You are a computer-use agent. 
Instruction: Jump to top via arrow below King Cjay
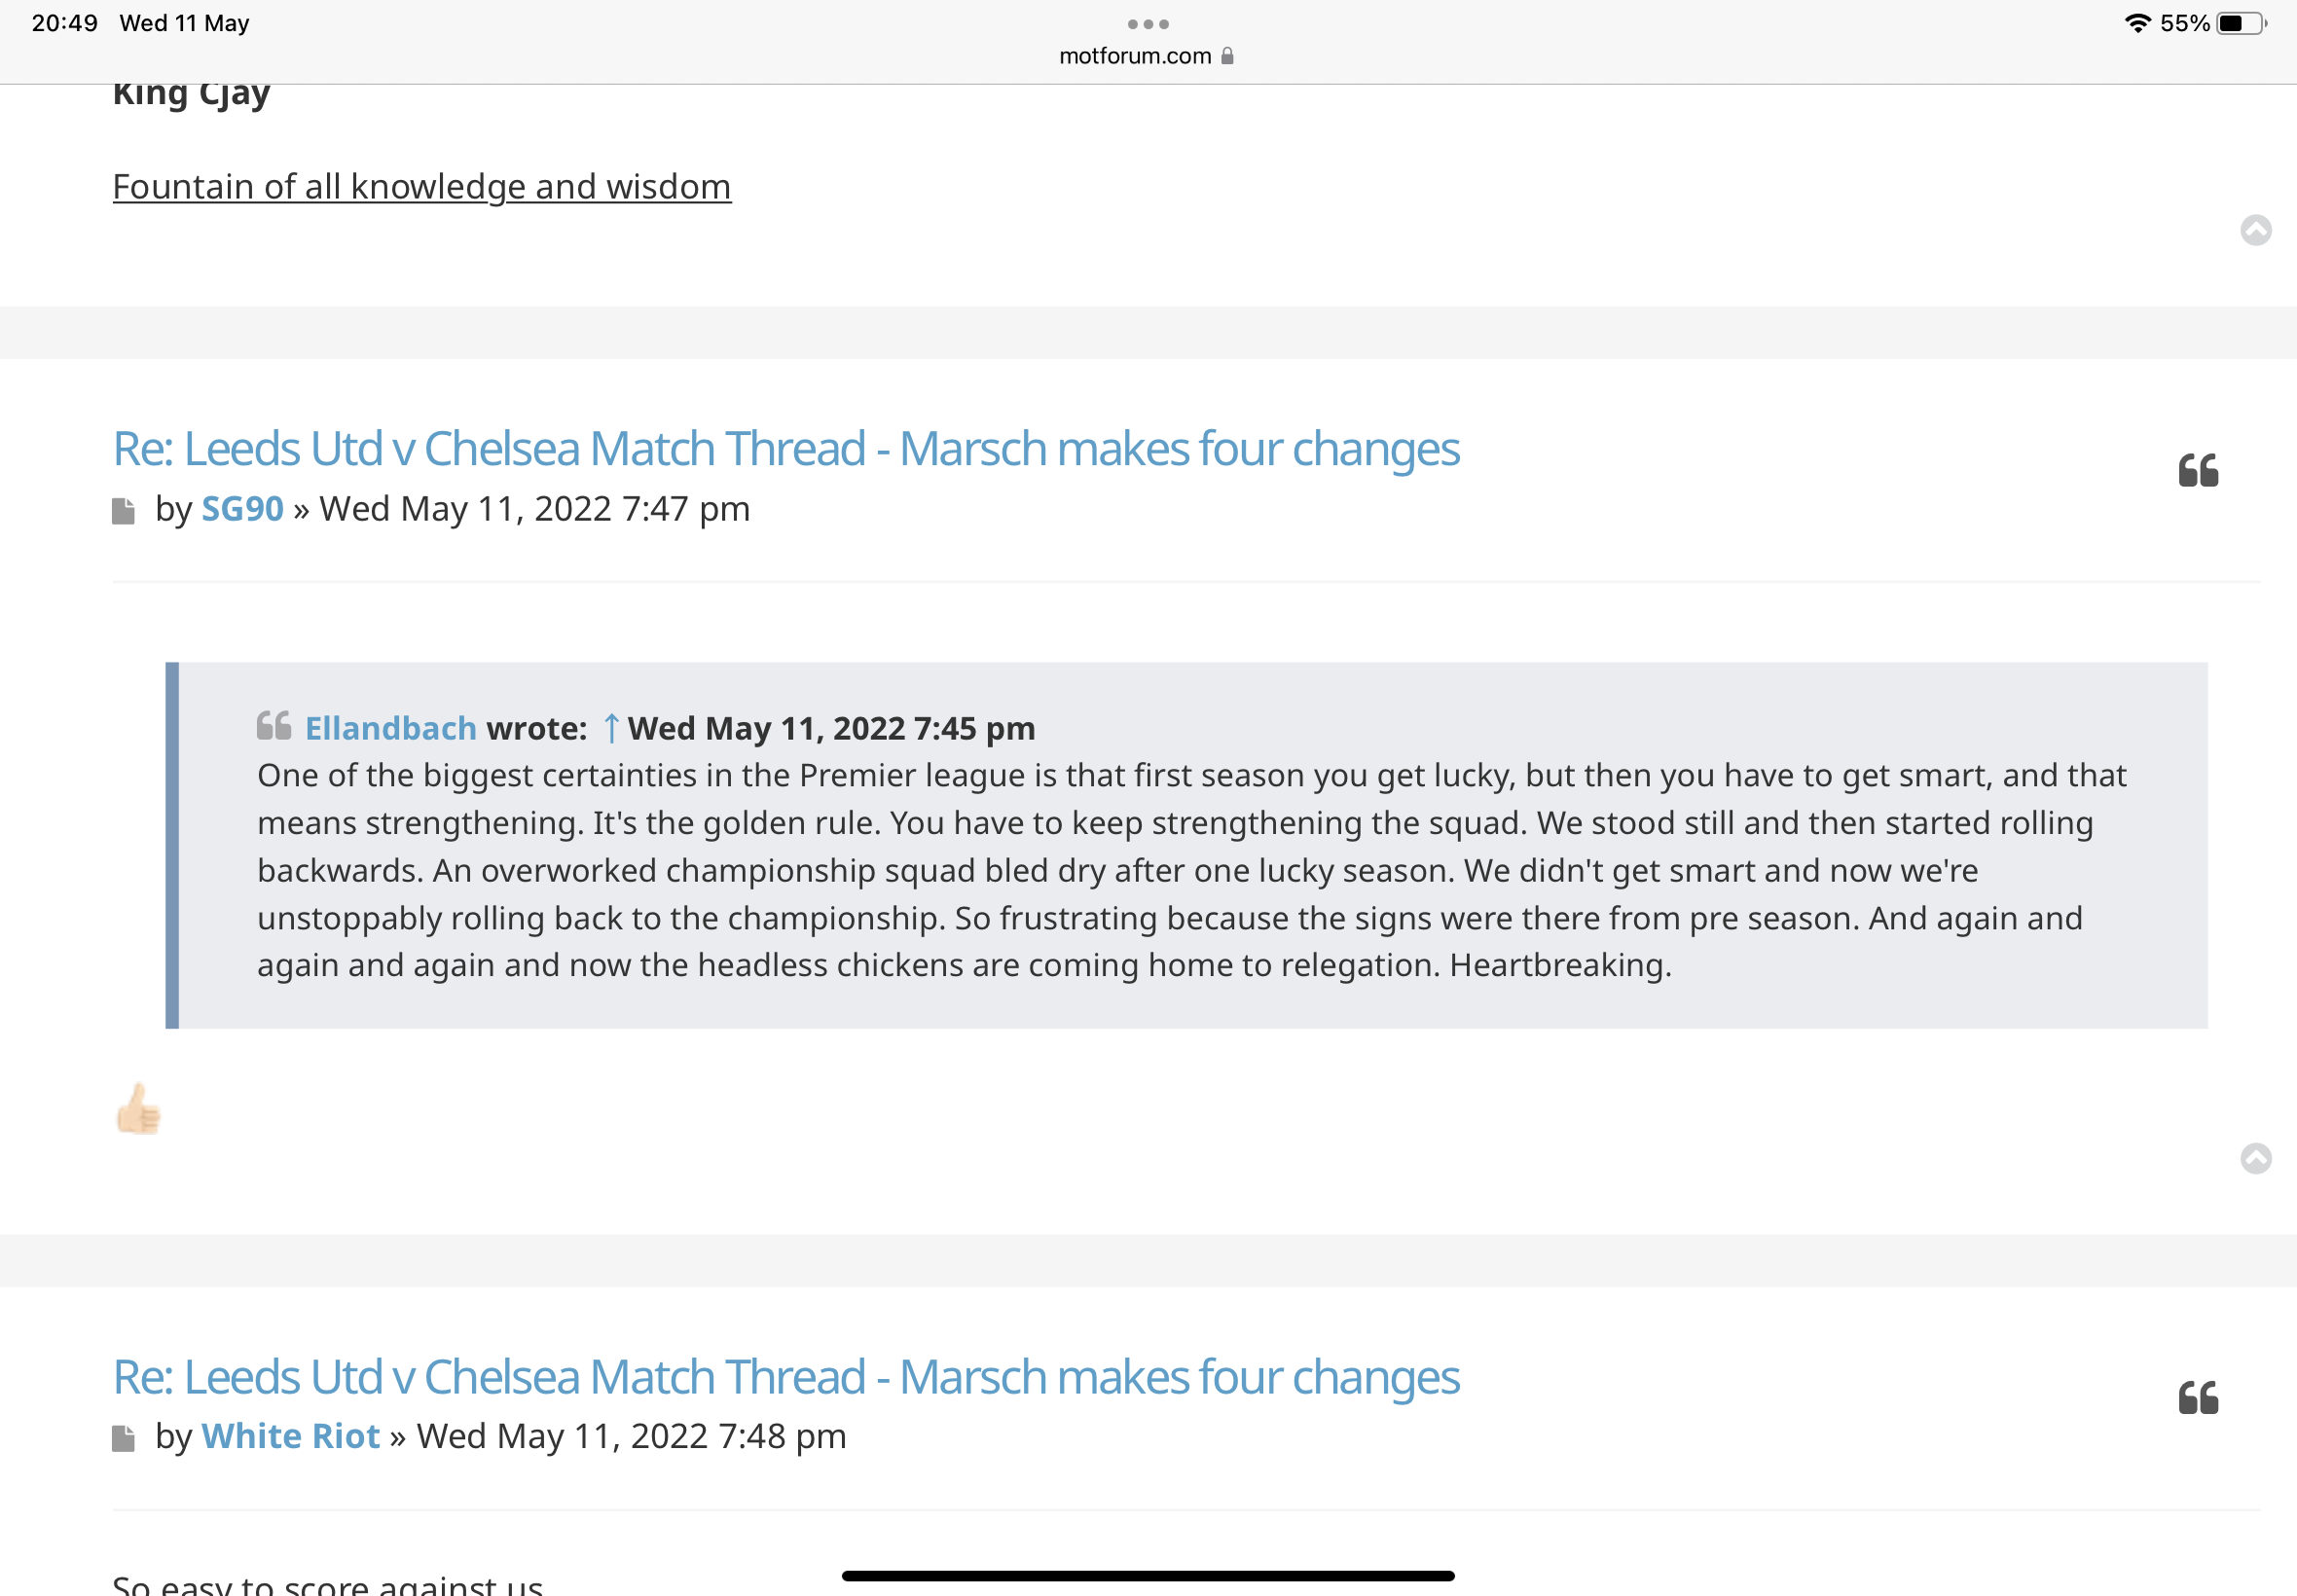(2256, 230)
